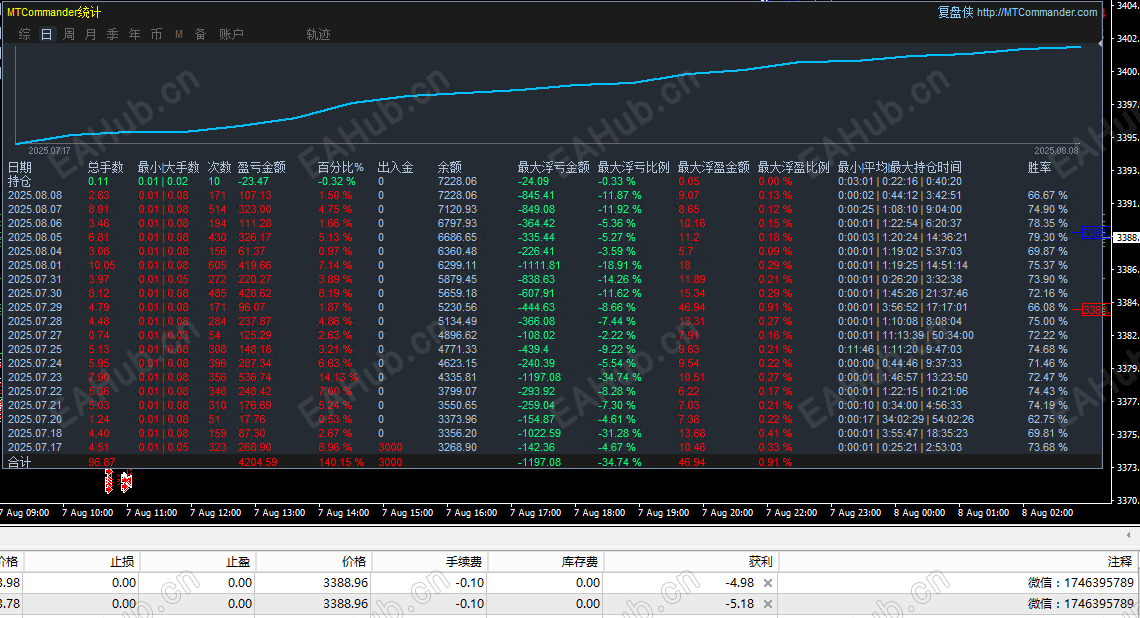Close the second order with -5.18 profit
Viewport: 1140px width, 618px height.
tap(768, 604)
